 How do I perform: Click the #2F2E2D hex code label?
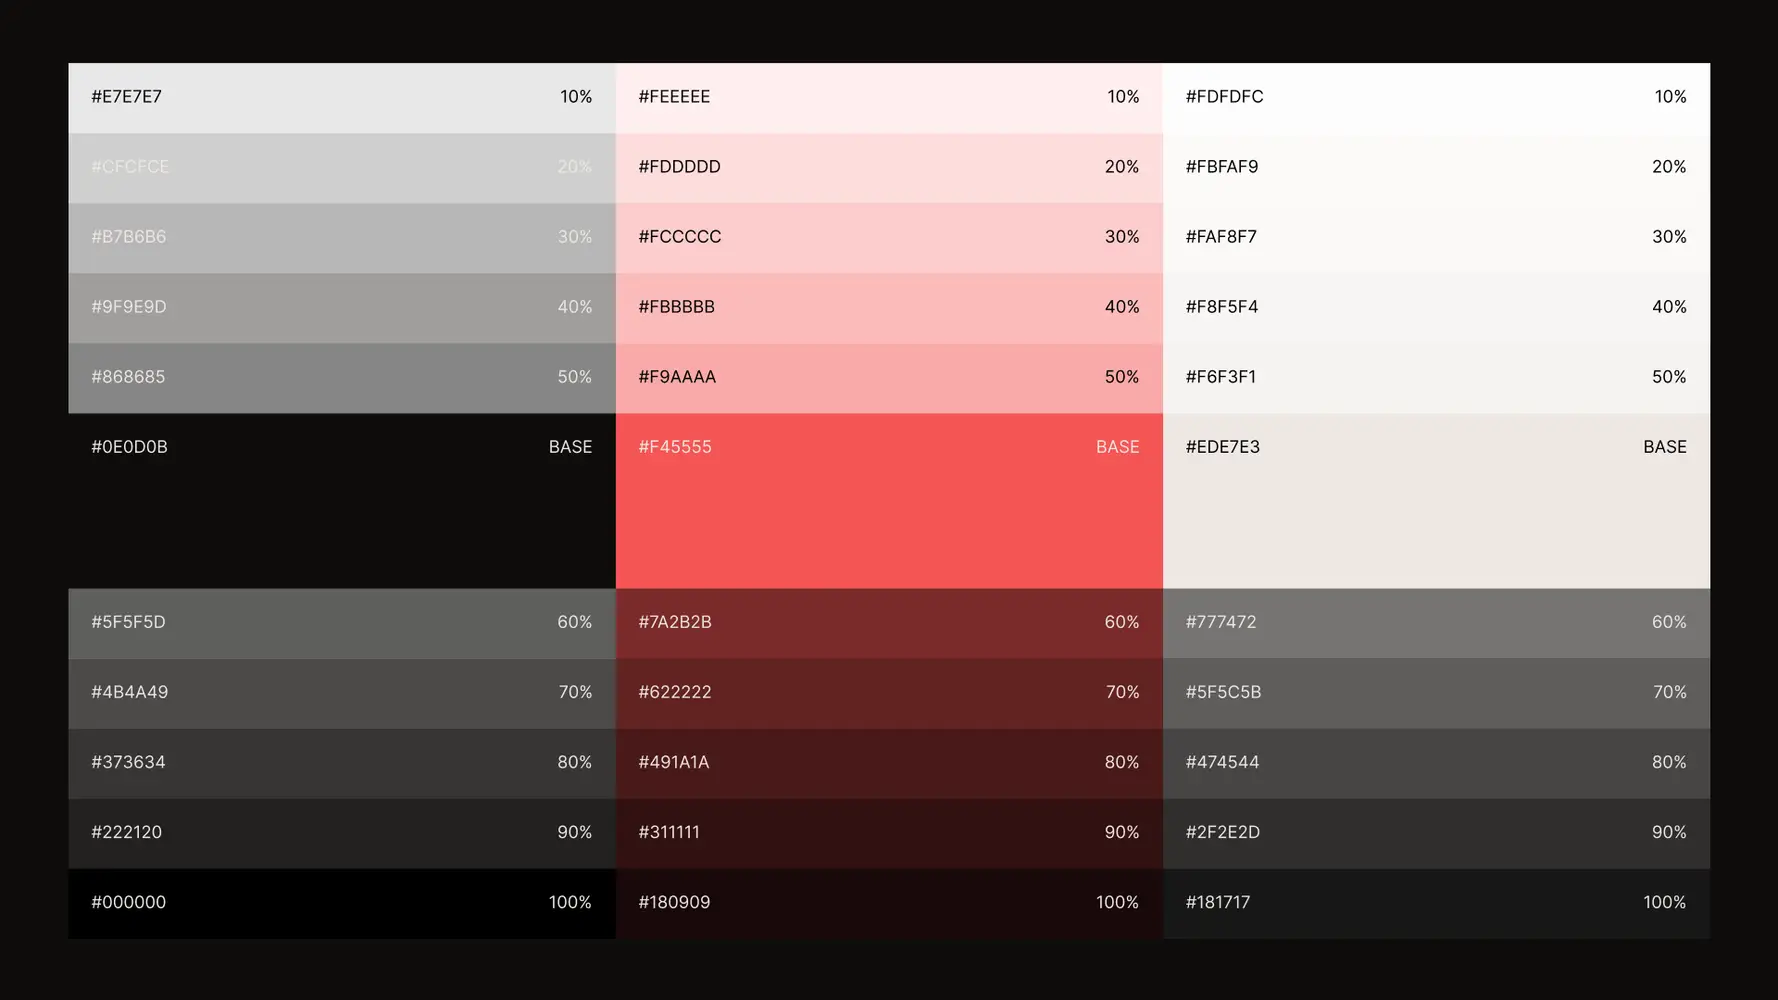pos(1222,832)
